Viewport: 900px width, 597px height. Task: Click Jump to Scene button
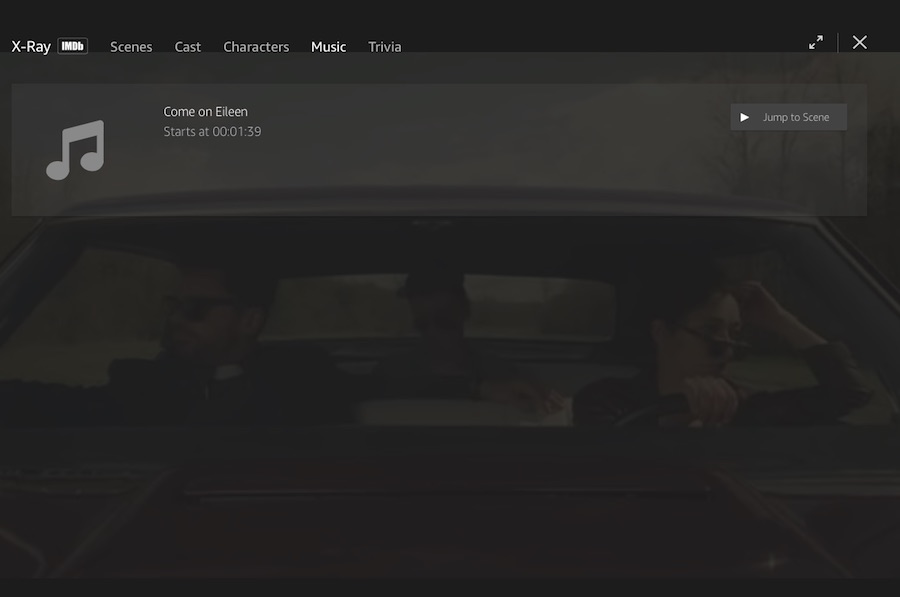point(788,117)
